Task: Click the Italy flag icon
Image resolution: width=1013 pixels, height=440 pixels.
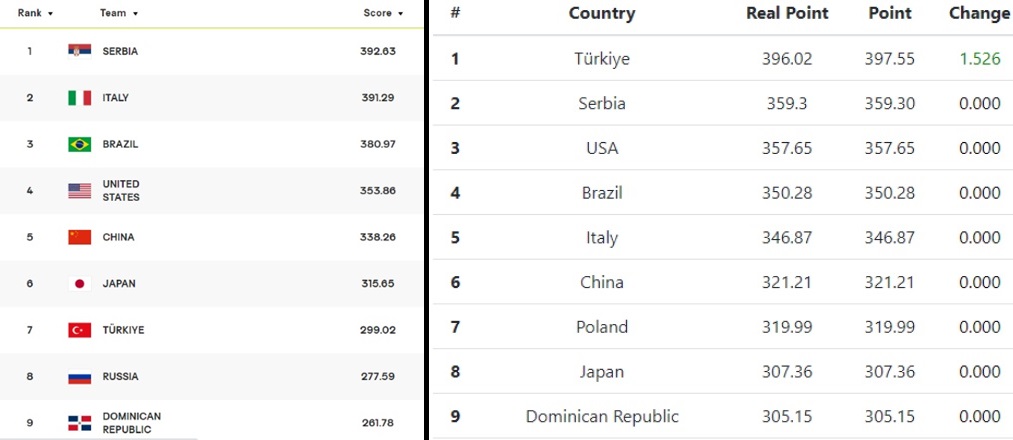Action: click(x=79, y=98)
